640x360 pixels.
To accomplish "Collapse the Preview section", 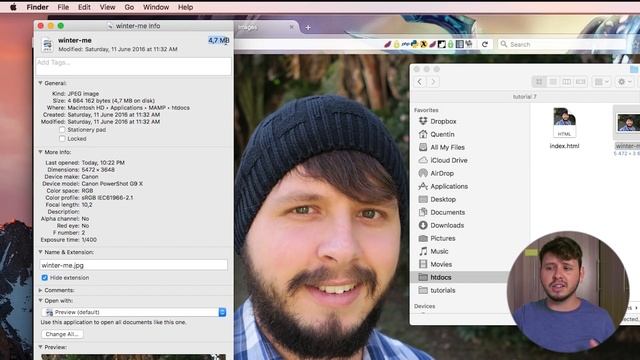I will pos(40,347).
